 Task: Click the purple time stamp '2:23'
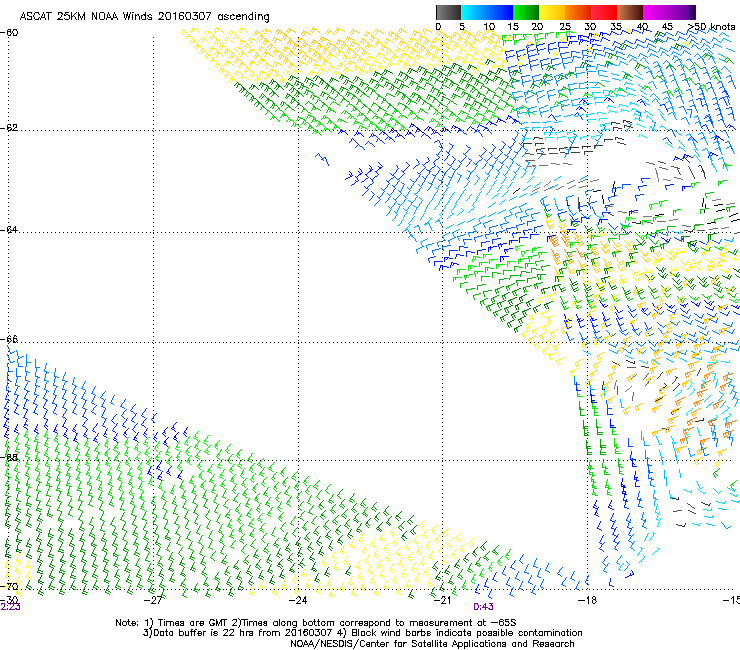(10, 607)
